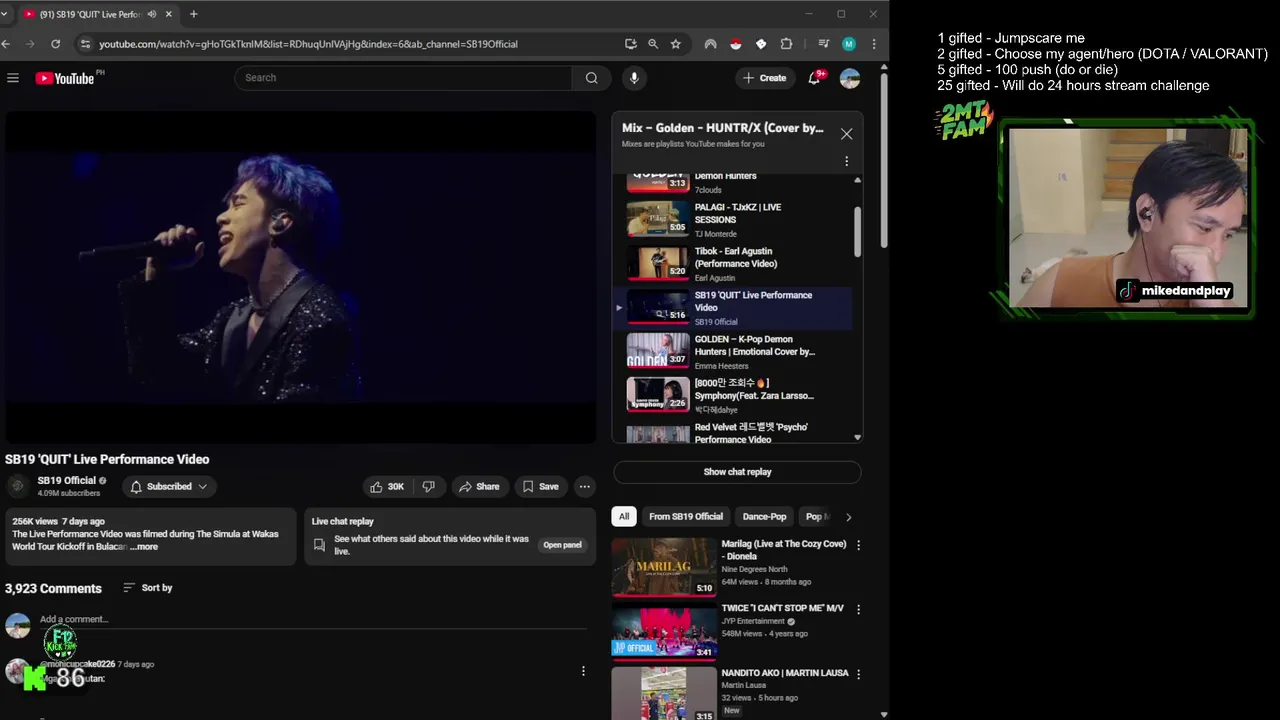Click the page vertical scrollbar
The width and height of the screenshot is (1280, 720).
[884, 160]
